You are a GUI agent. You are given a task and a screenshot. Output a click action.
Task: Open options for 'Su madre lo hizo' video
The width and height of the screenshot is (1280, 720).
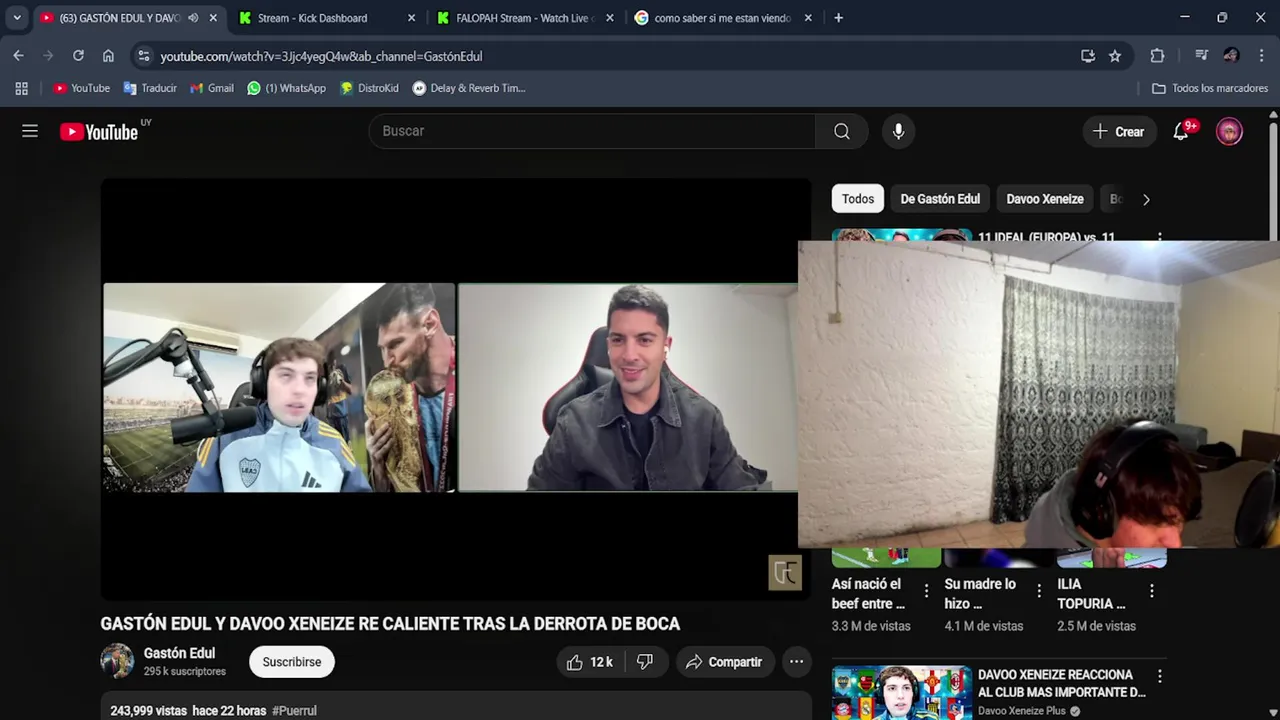pos(1039,591)
